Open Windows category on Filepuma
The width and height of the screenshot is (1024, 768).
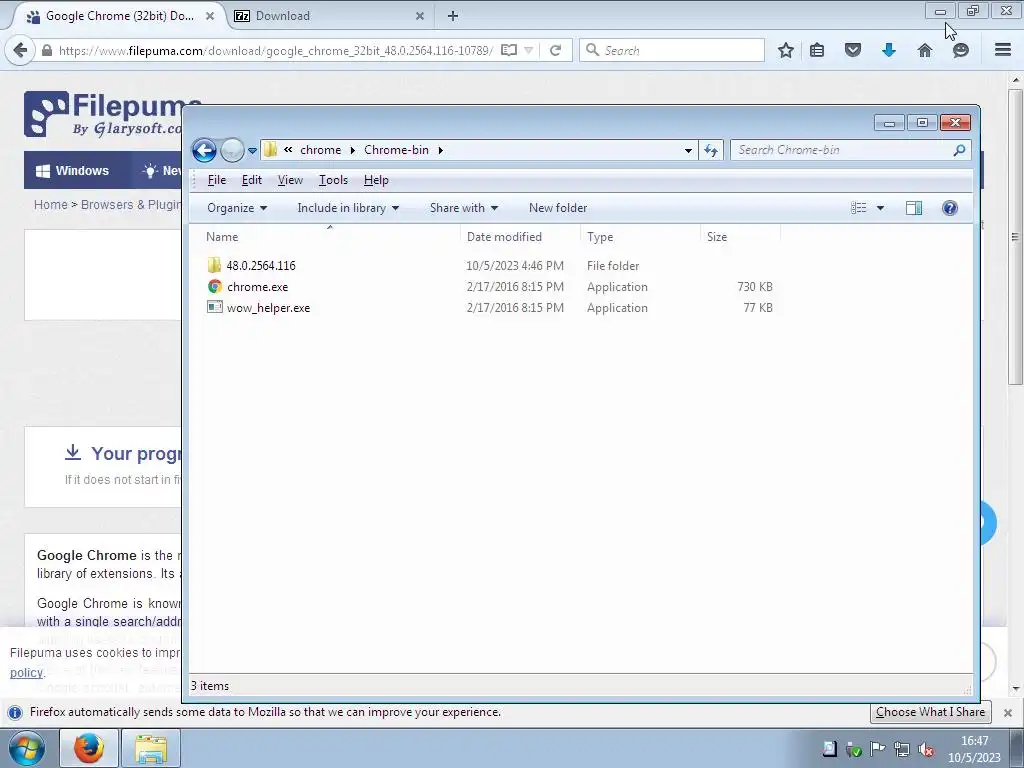tap(72, 170)
